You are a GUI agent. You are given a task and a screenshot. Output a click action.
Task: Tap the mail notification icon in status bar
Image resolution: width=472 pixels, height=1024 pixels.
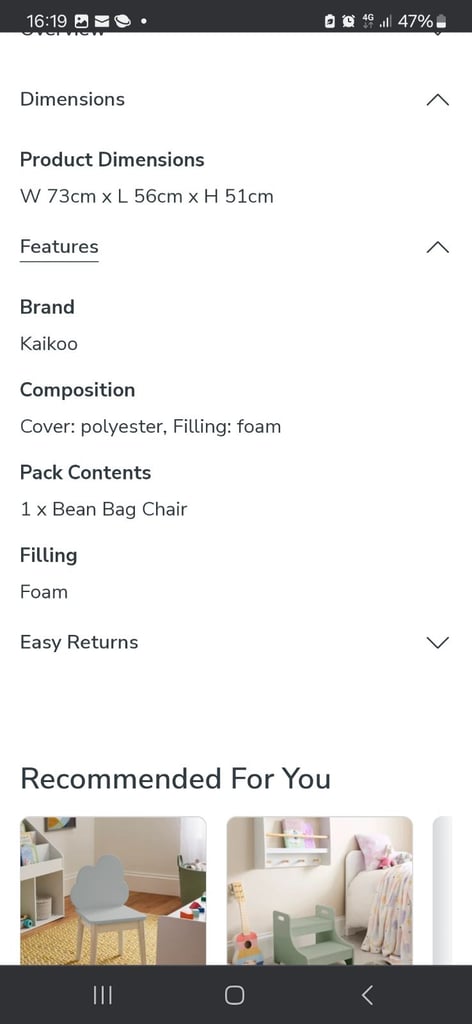[x=101, y=21]
